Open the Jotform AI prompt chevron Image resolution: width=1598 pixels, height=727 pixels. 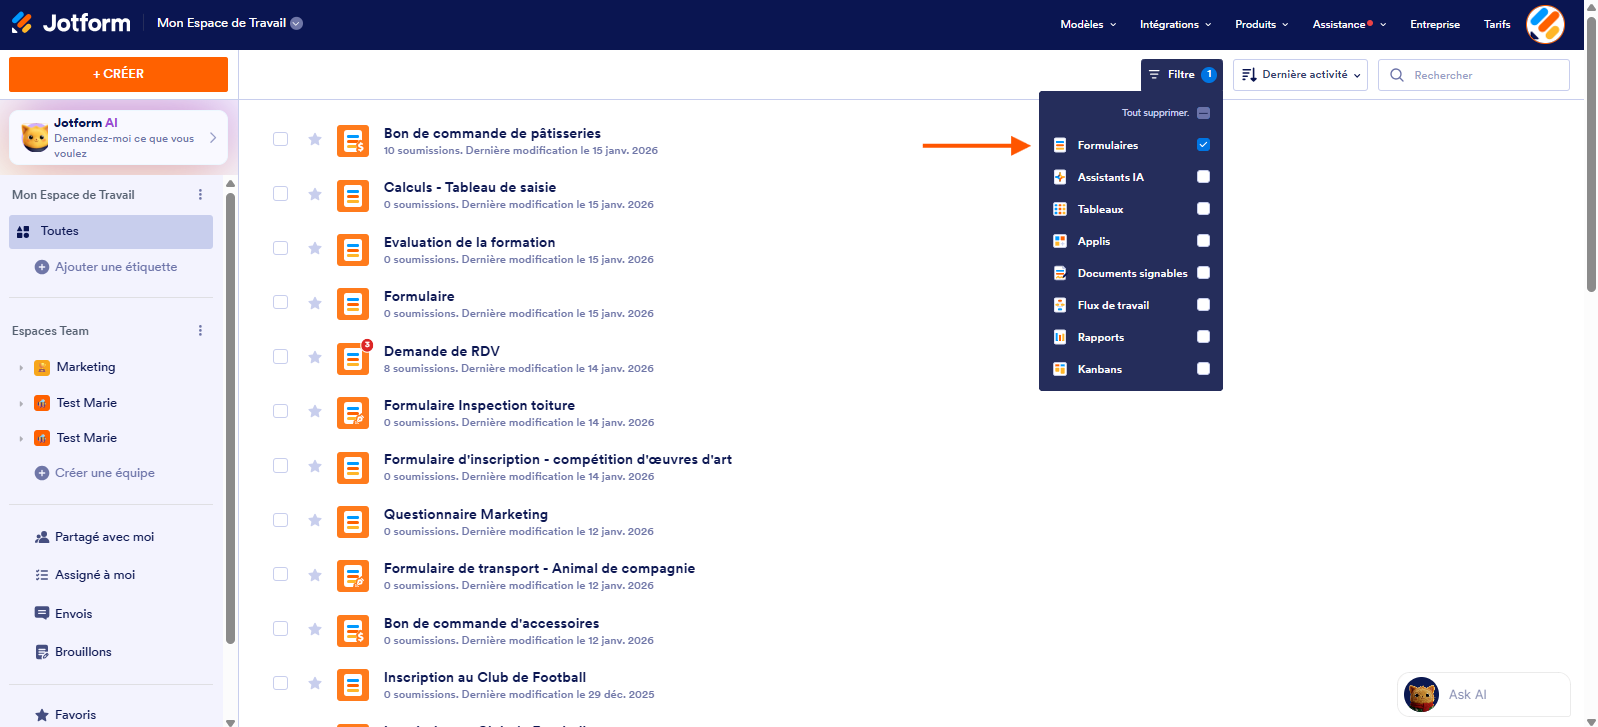coord(213,138)
